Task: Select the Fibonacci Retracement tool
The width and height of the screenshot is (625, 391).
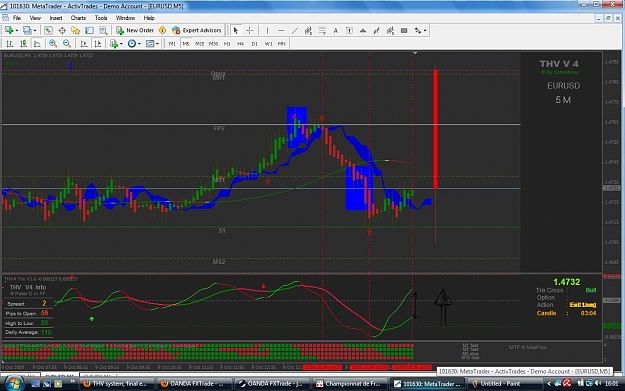Action: click(322, 30)
